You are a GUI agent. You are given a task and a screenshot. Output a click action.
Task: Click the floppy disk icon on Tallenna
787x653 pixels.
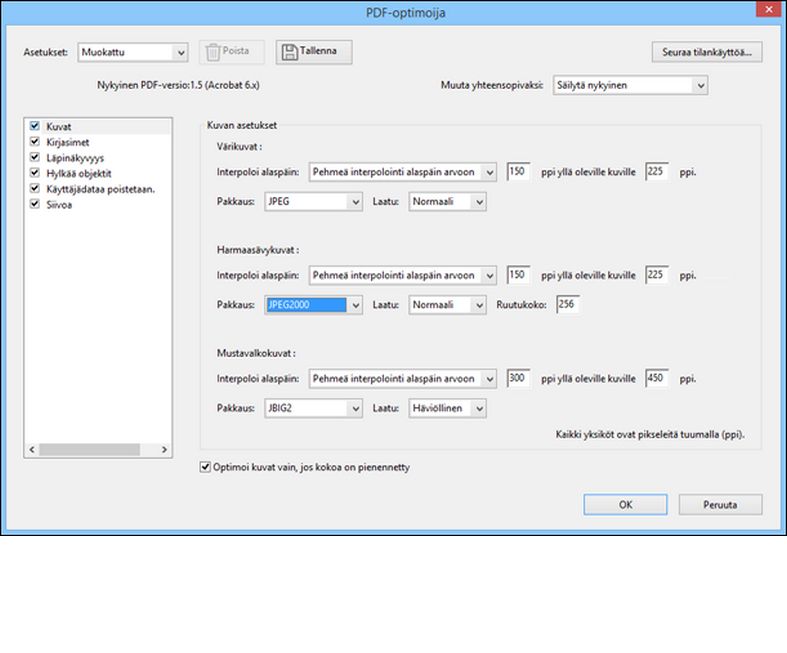click(x=290, y=52)
